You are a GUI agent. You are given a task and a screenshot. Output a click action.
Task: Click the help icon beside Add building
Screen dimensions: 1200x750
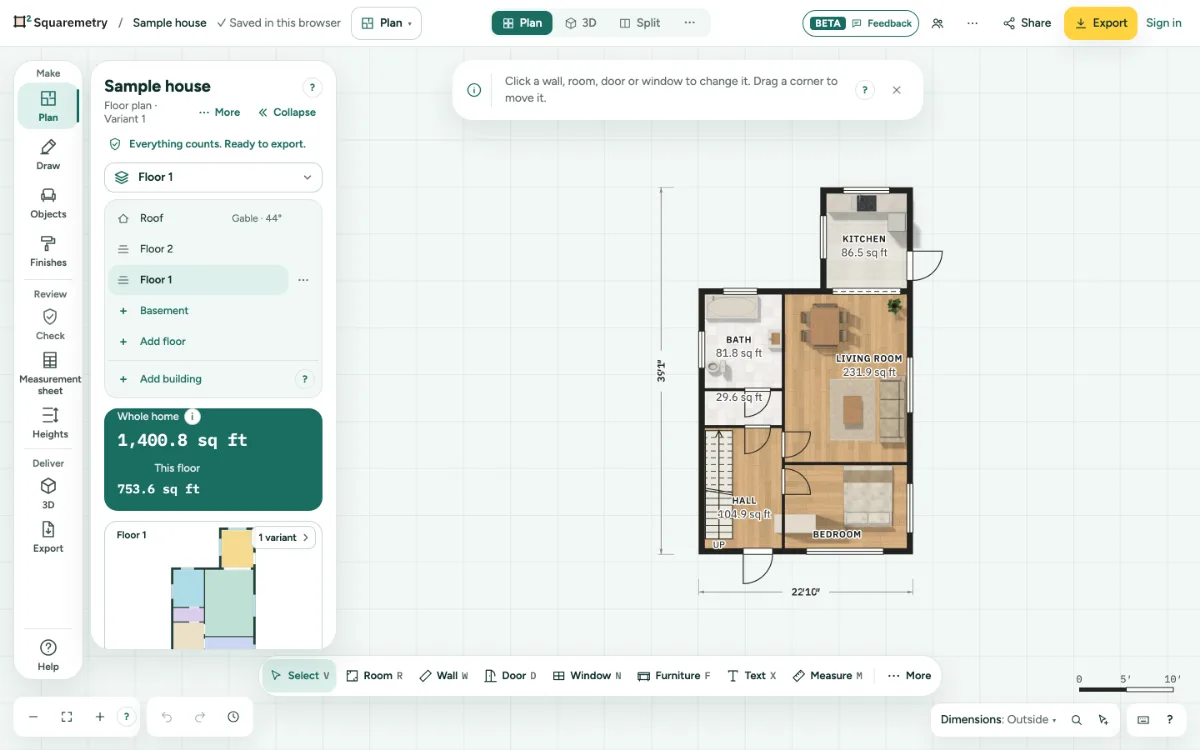coord(306,379)
